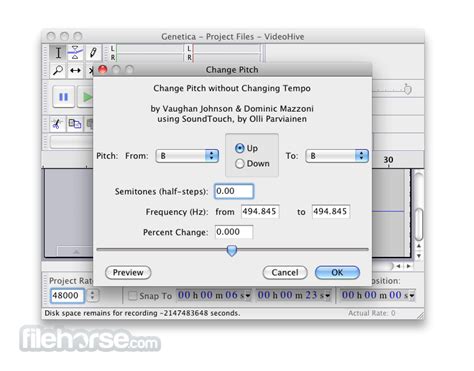Close the Change Pitch dialog with red button
474x371 pixels.
(x=103, y=70)
